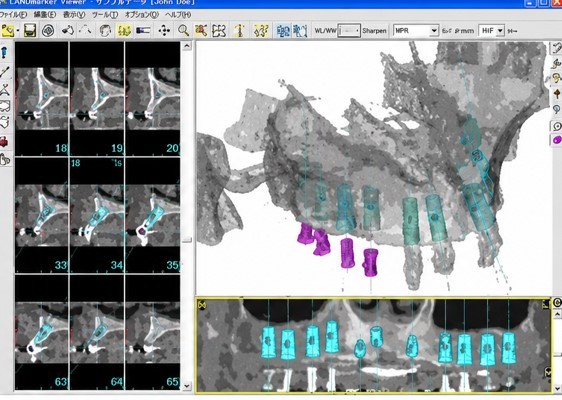The image size is (562, 400).
Task: Click the red object icon in left sidebar
Action: (x=5, y=142)
